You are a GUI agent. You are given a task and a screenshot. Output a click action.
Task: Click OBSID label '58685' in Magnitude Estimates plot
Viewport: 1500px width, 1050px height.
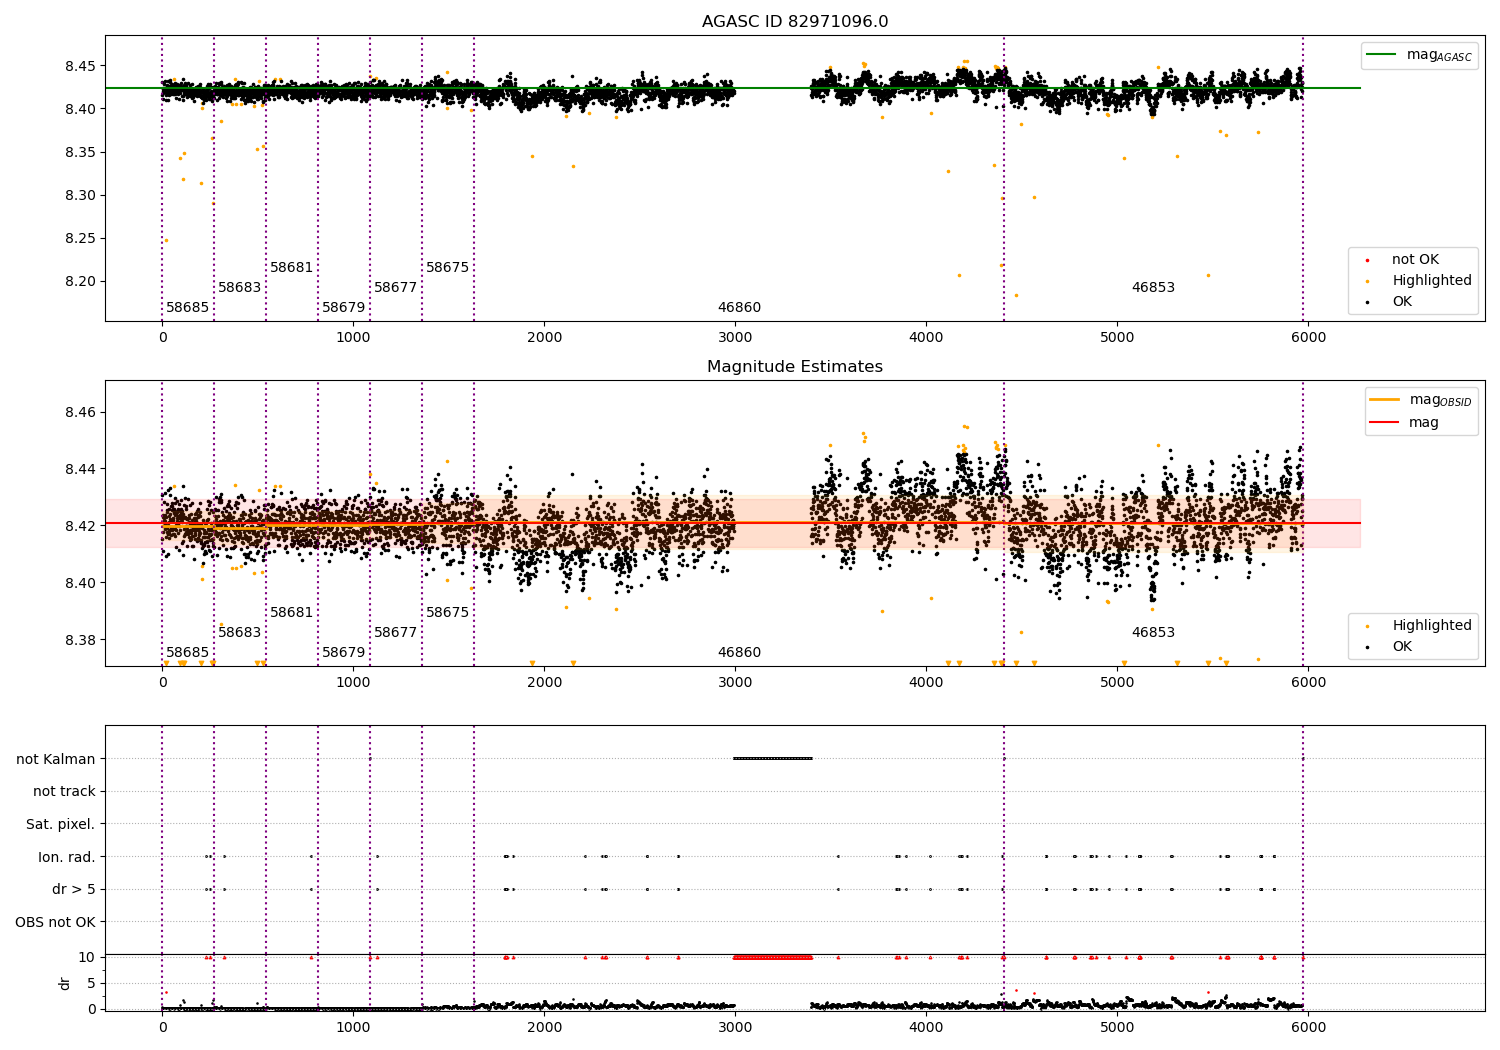coord(188,653)
